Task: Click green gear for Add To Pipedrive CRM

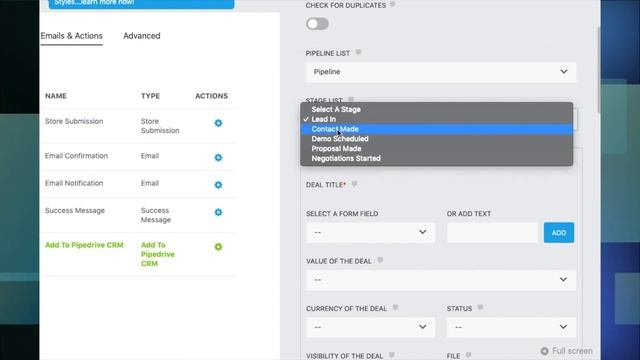Action: (x=218, y=247)
